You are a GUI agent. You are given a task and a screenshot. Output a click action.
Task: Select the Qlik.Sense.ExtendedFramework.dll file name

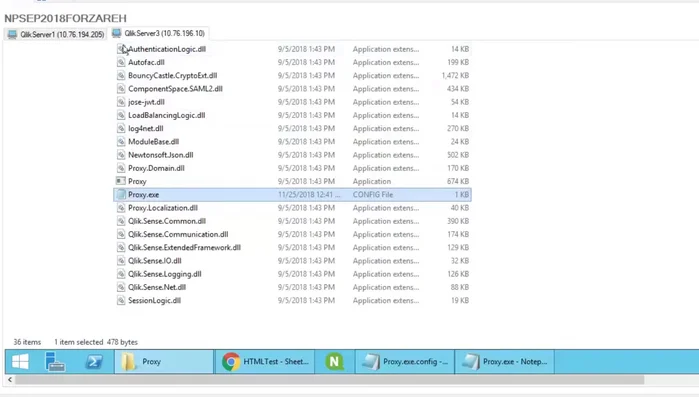point(184,248)
